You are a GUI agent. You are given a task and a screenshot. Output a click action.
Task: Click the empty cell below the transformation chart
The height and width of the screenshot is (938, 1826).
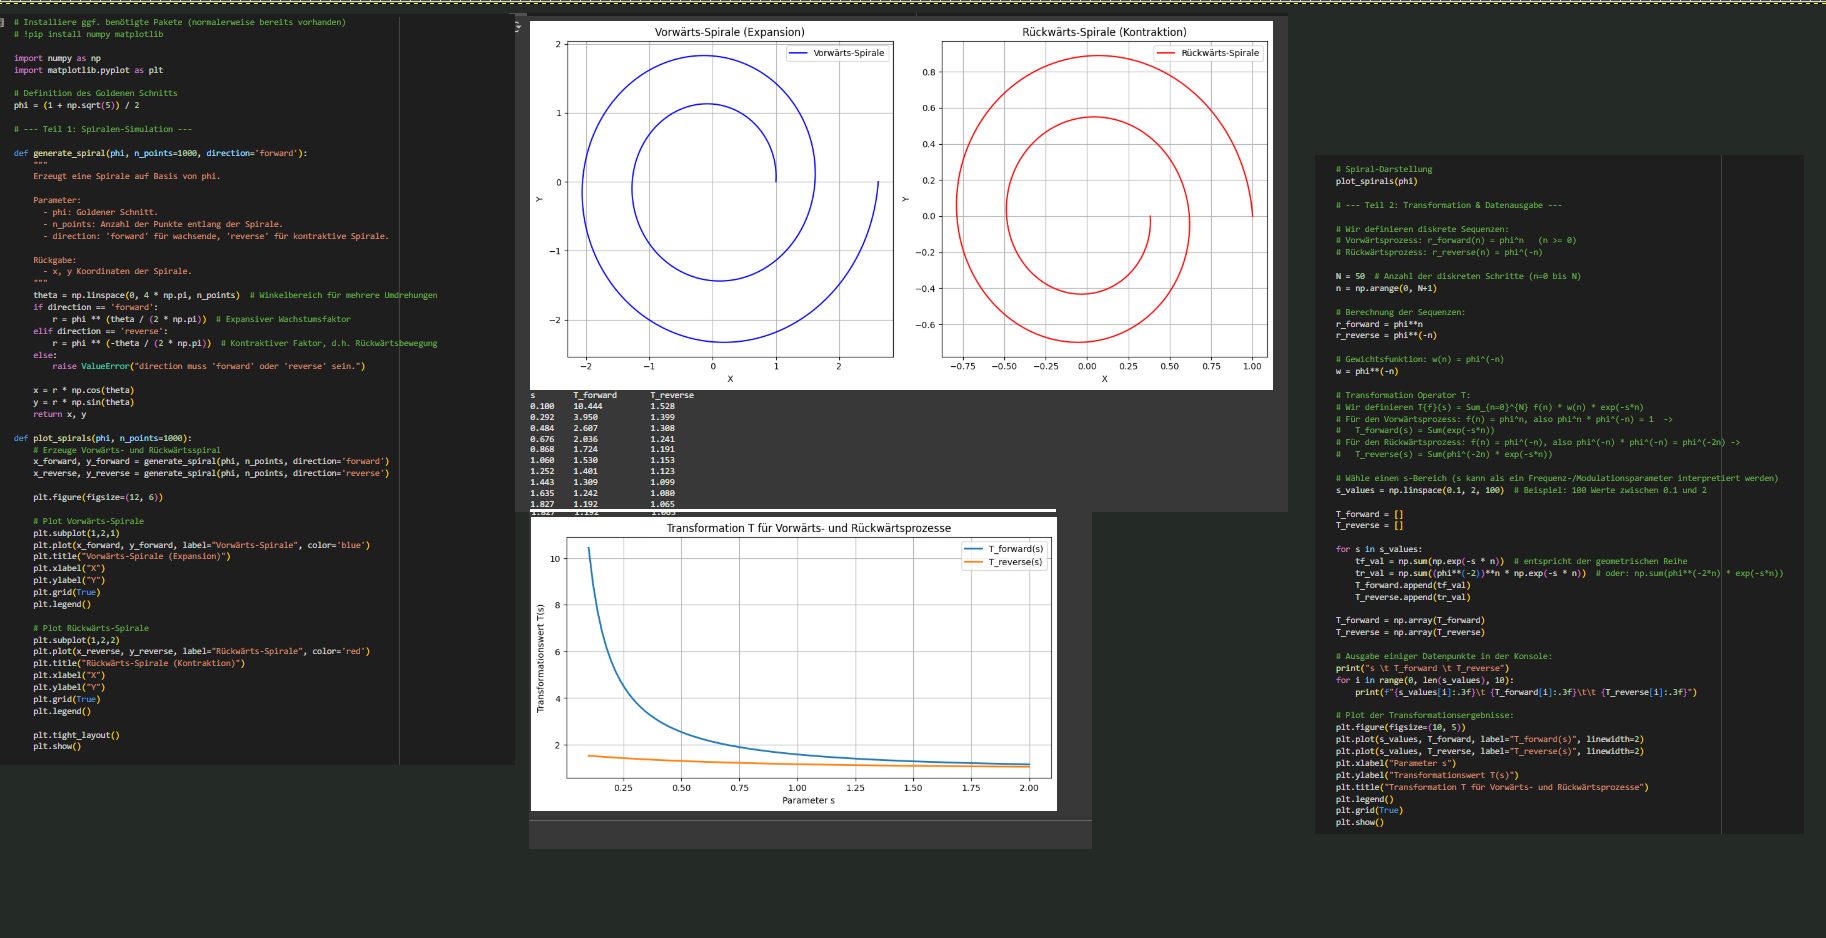point(810,835)
